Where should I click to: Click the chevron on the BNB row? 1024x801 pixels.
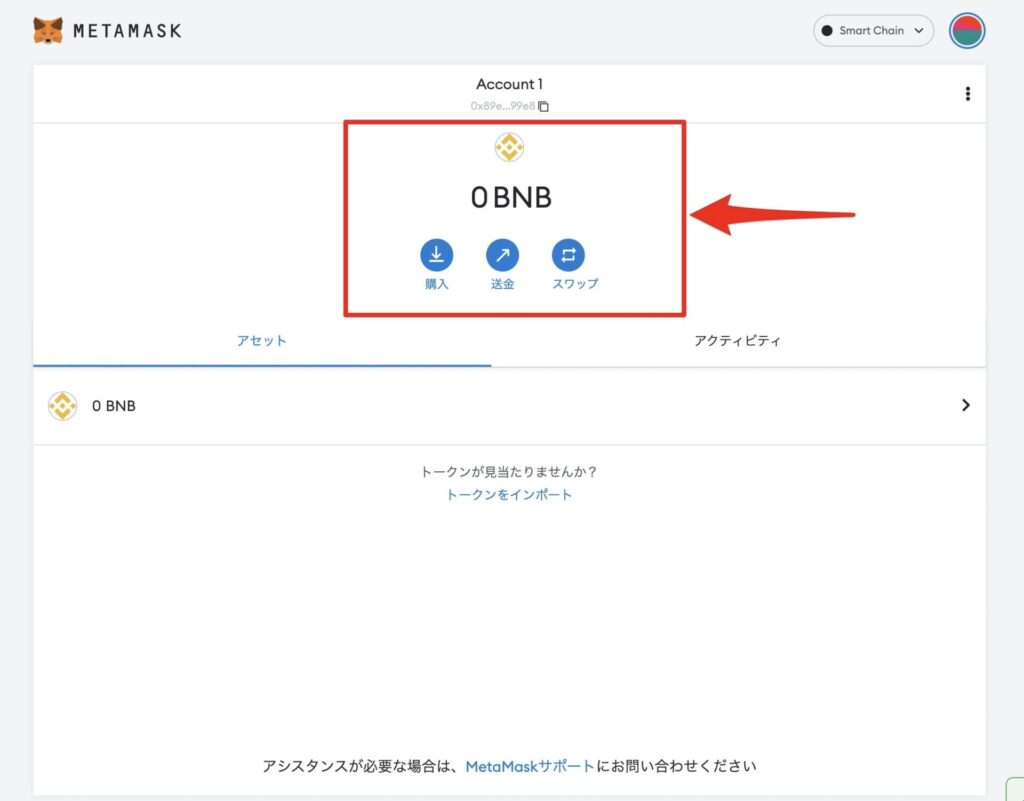966,405
